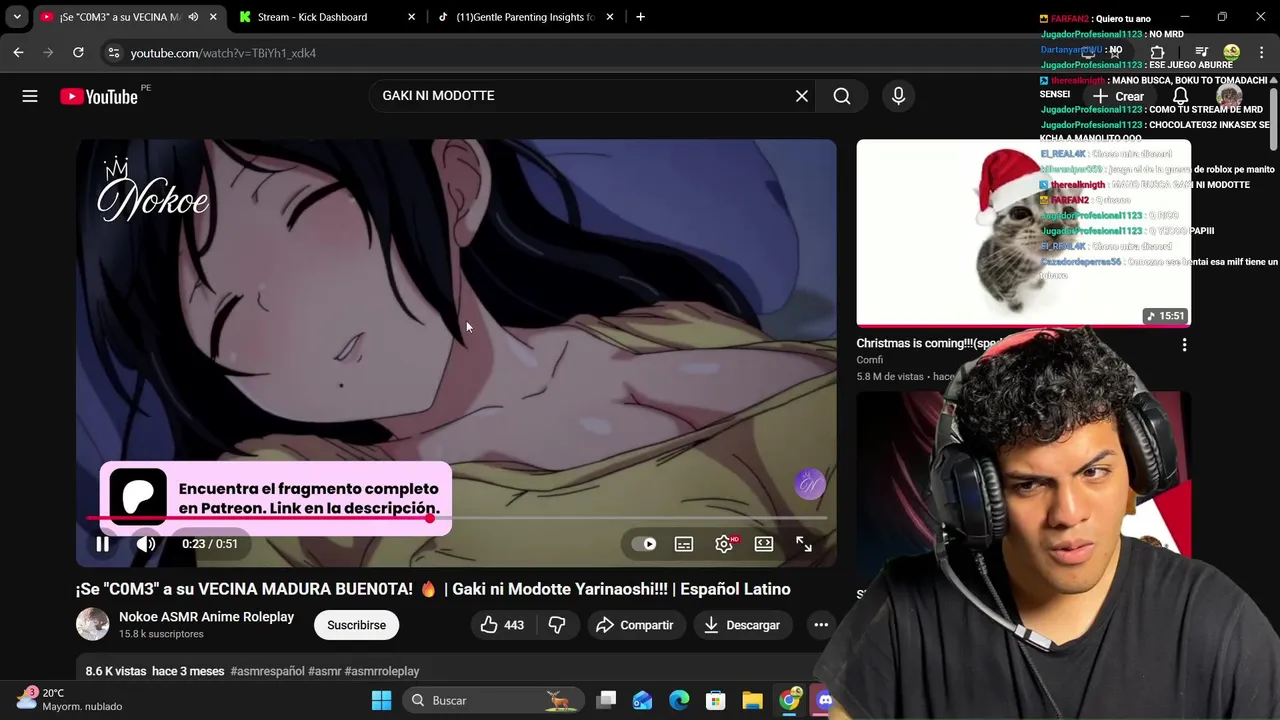Open the YouTube notifications bell

click(x=1180, y=96)
